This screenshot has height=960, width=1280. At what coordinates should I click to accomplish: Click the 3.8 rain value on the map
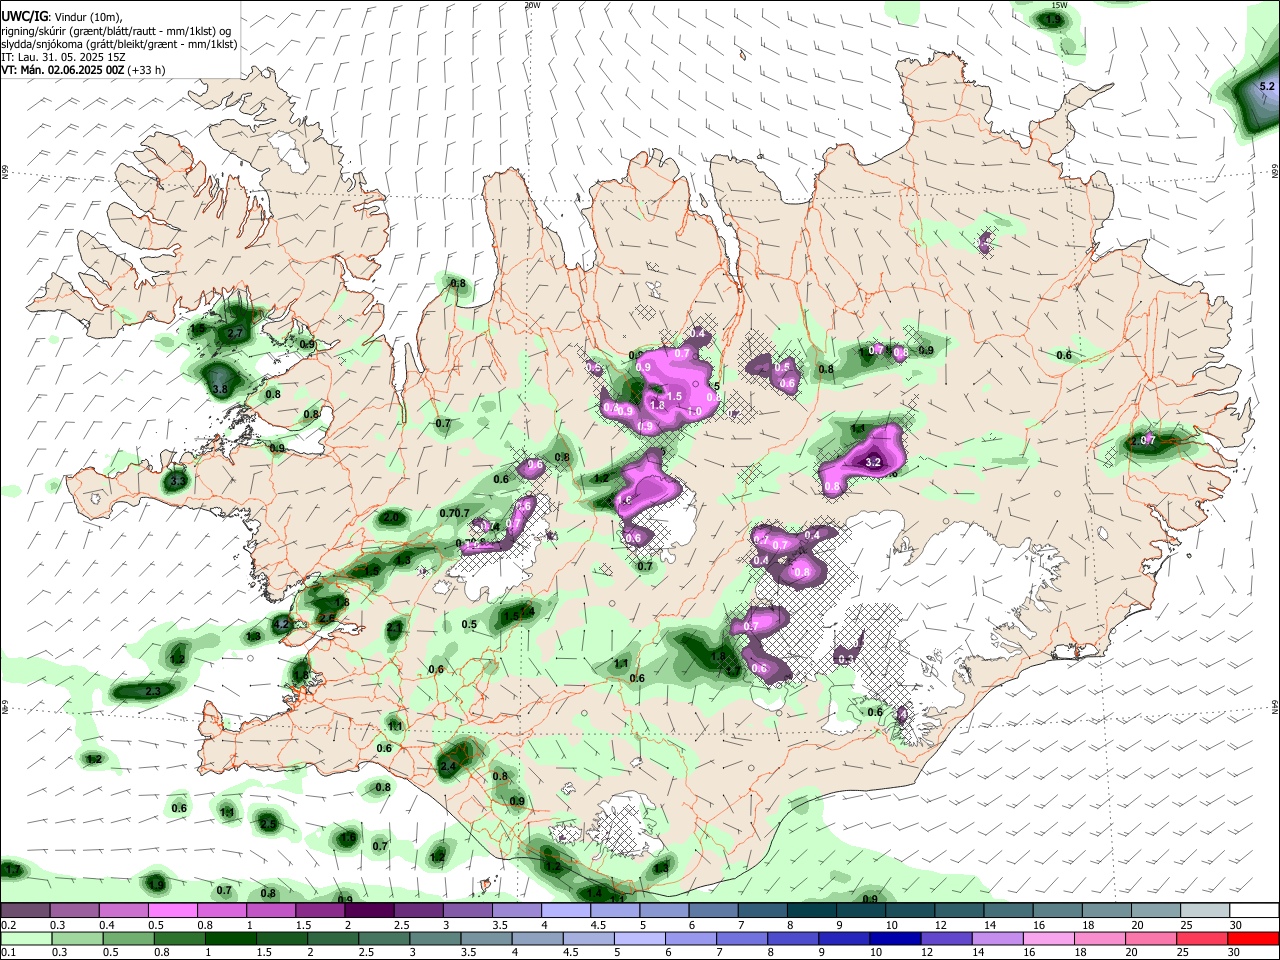pos(221,389)
